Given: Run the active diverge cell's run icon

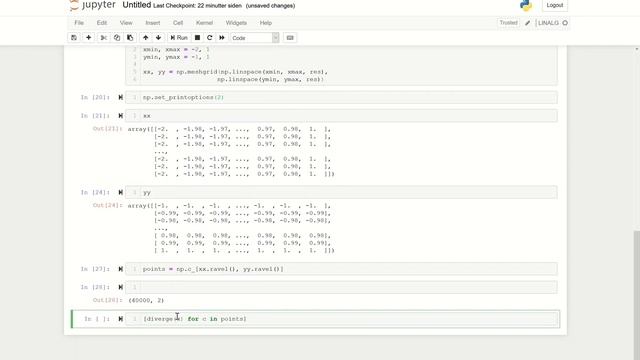Looking at the screenshot, I should pos(120,319).
